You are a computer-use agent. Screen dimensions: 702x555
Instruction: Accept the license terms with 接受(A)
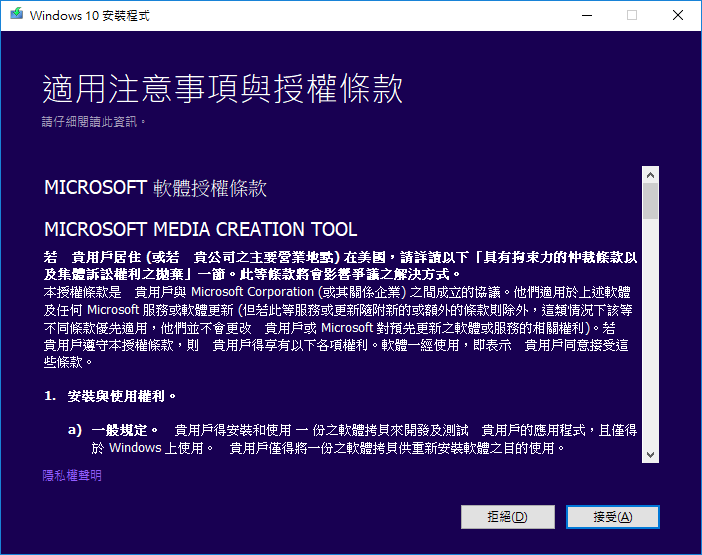tap(612, 517)
